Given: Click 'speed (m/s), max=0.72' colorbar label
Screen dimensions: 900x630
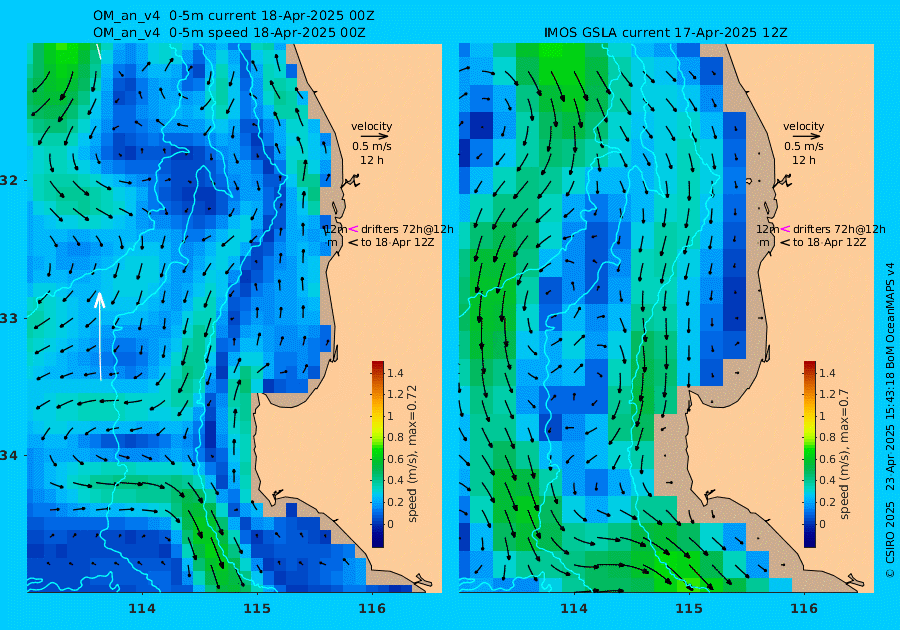Looking at the screenshot, I should [x=412, y=454].
